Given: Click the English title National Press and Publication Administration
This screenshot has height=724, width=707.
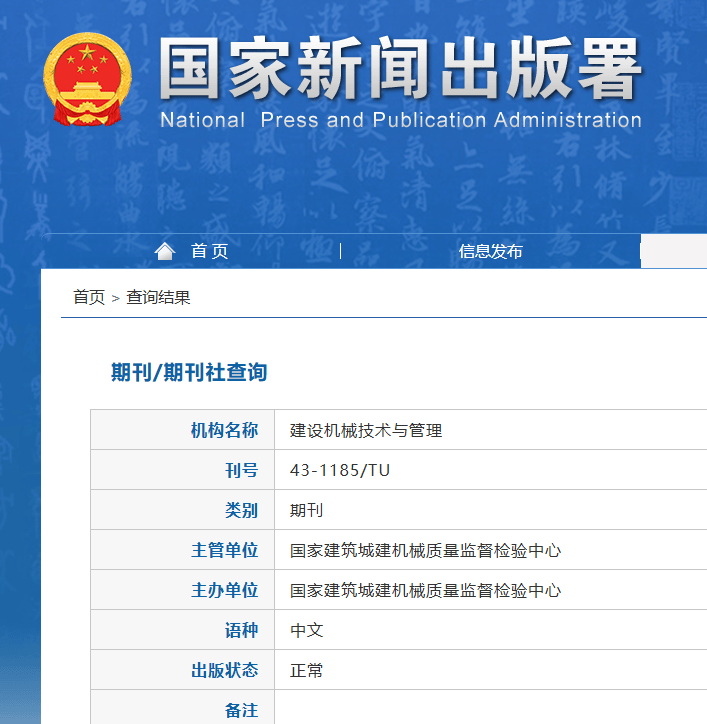Looking at the screenshot, I should (401, 120).
